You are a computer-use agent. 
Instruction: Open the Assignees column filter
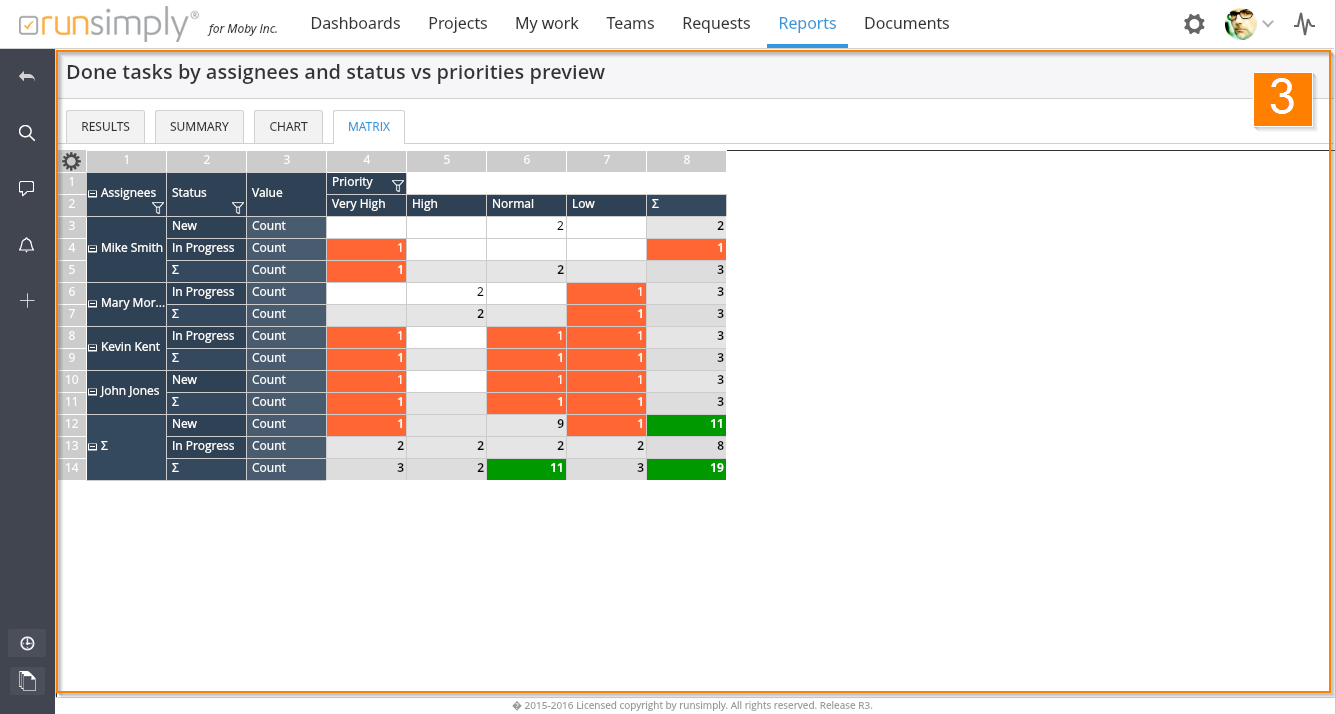157,208
